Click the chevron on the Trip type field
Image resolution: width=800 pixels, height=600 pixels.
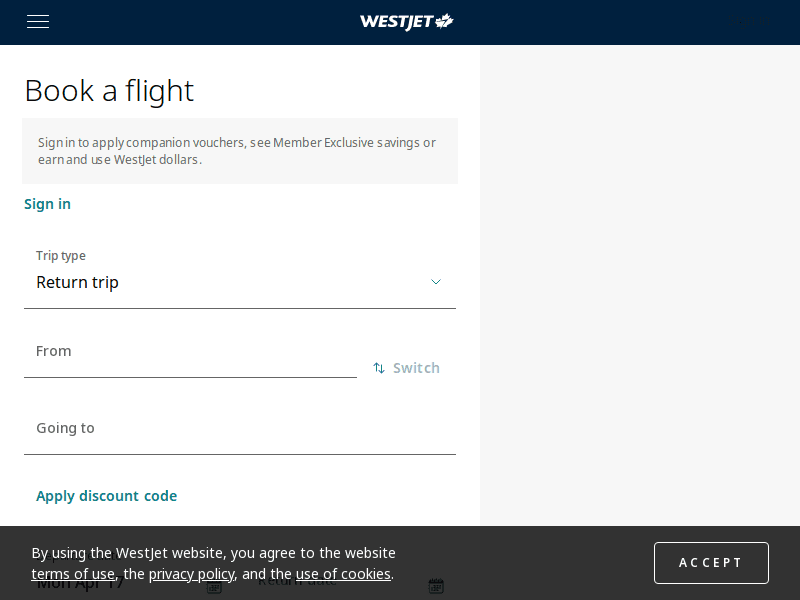point(436,282)
